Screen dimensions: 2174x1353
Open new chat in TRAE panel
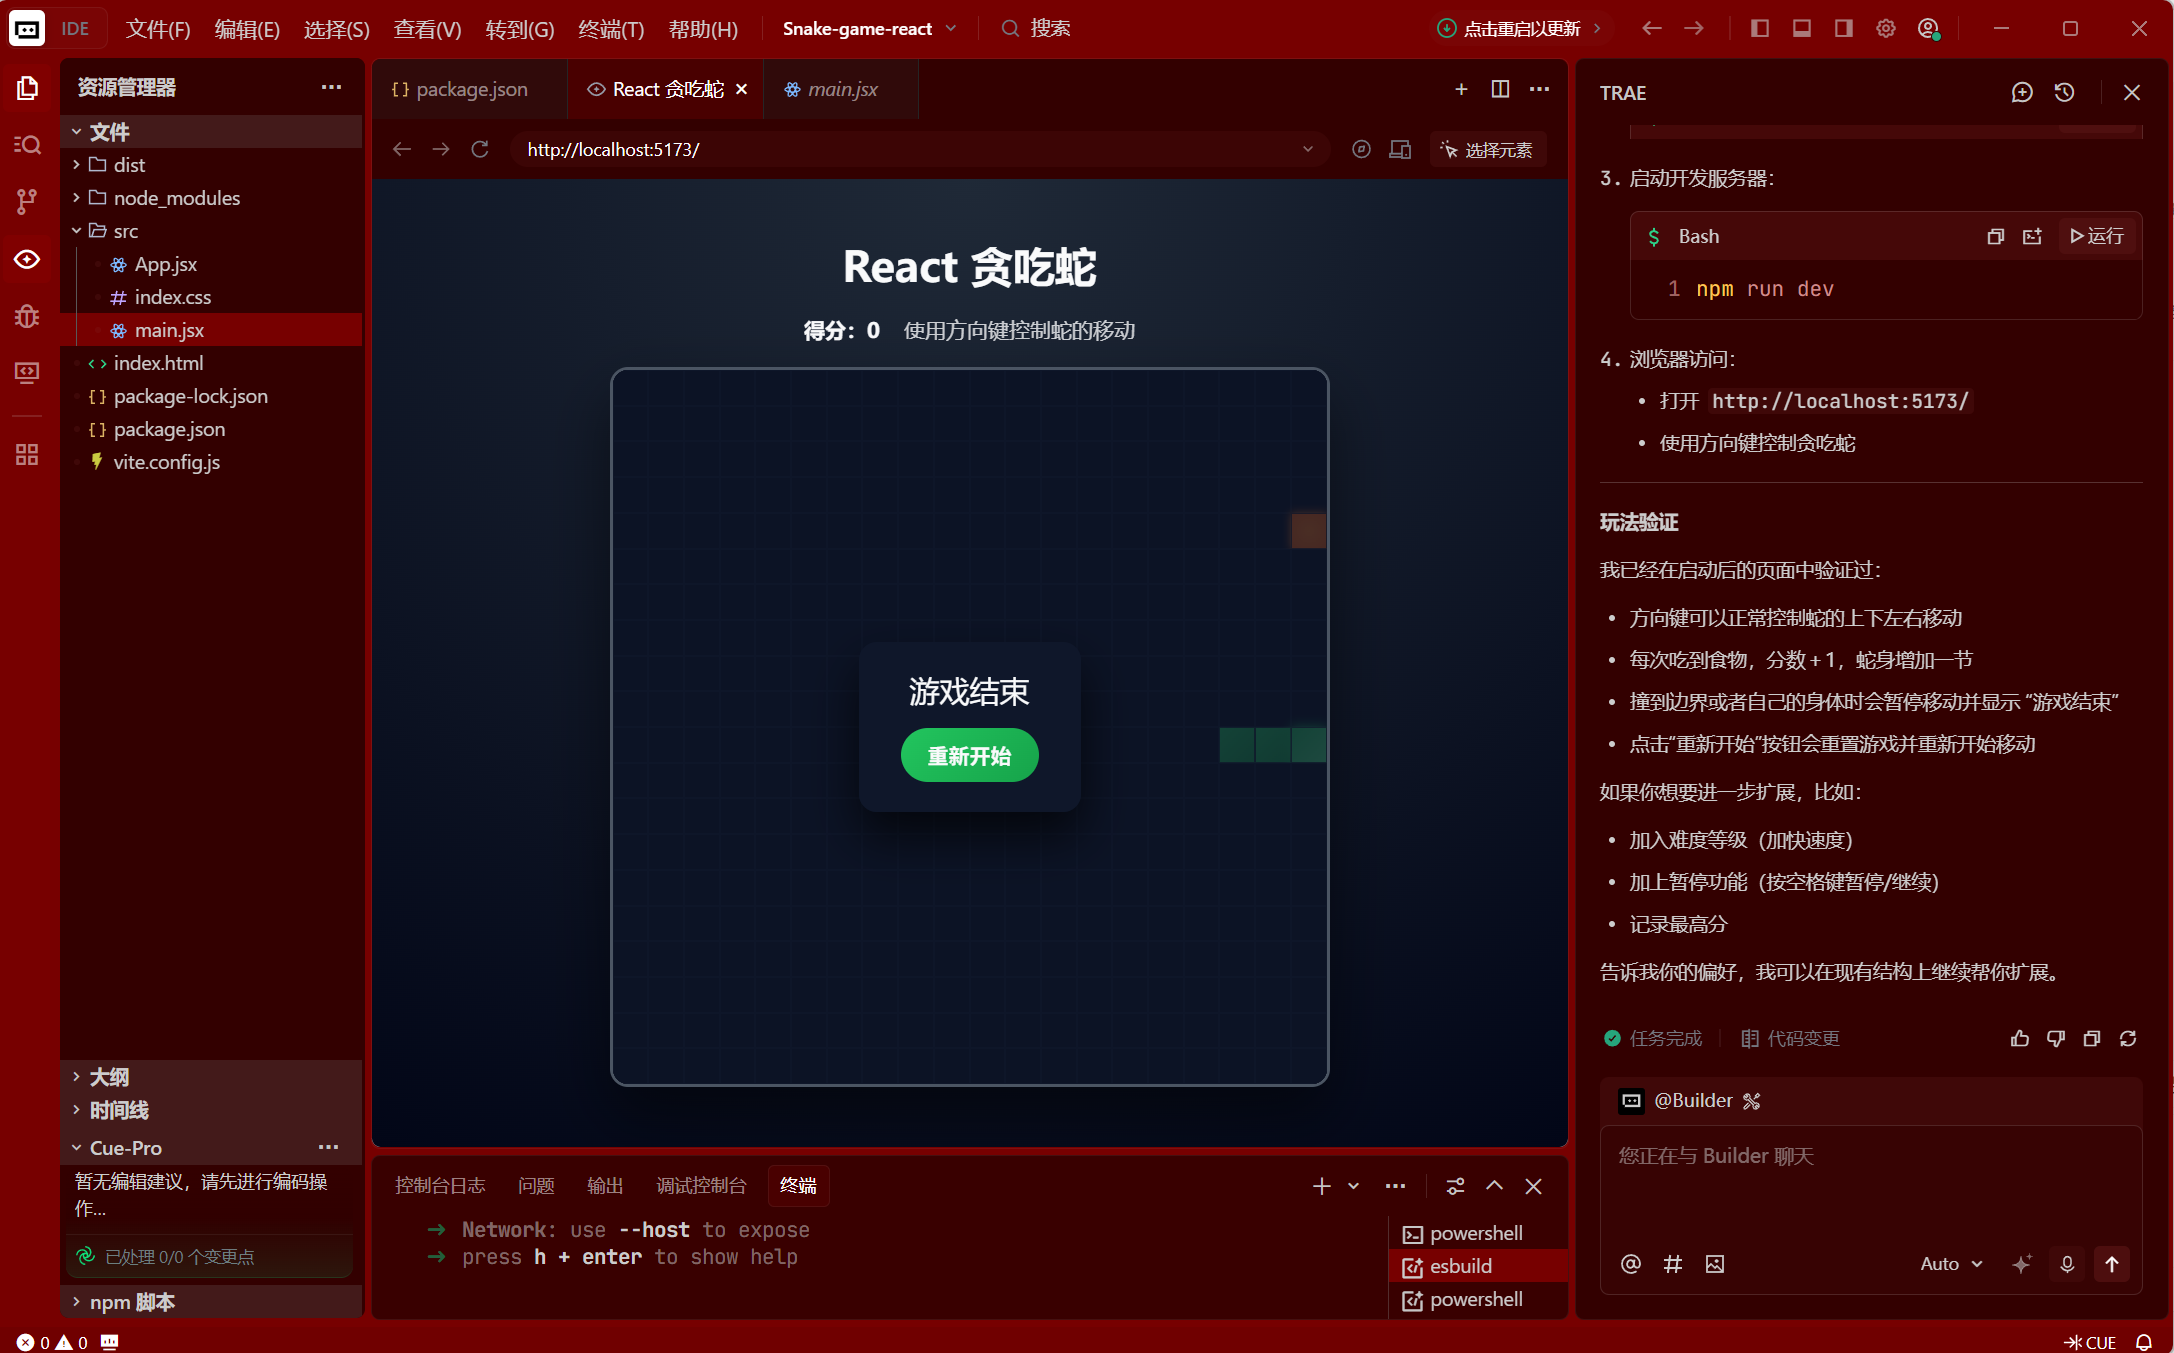click(2021, 92)
